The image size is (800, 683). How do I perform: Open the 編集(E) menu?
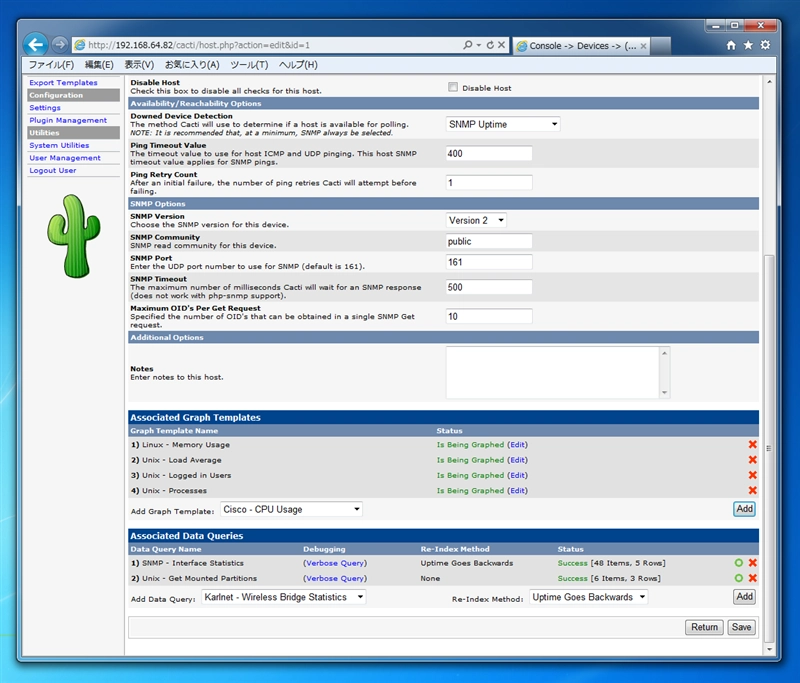[x=99, y=65]
